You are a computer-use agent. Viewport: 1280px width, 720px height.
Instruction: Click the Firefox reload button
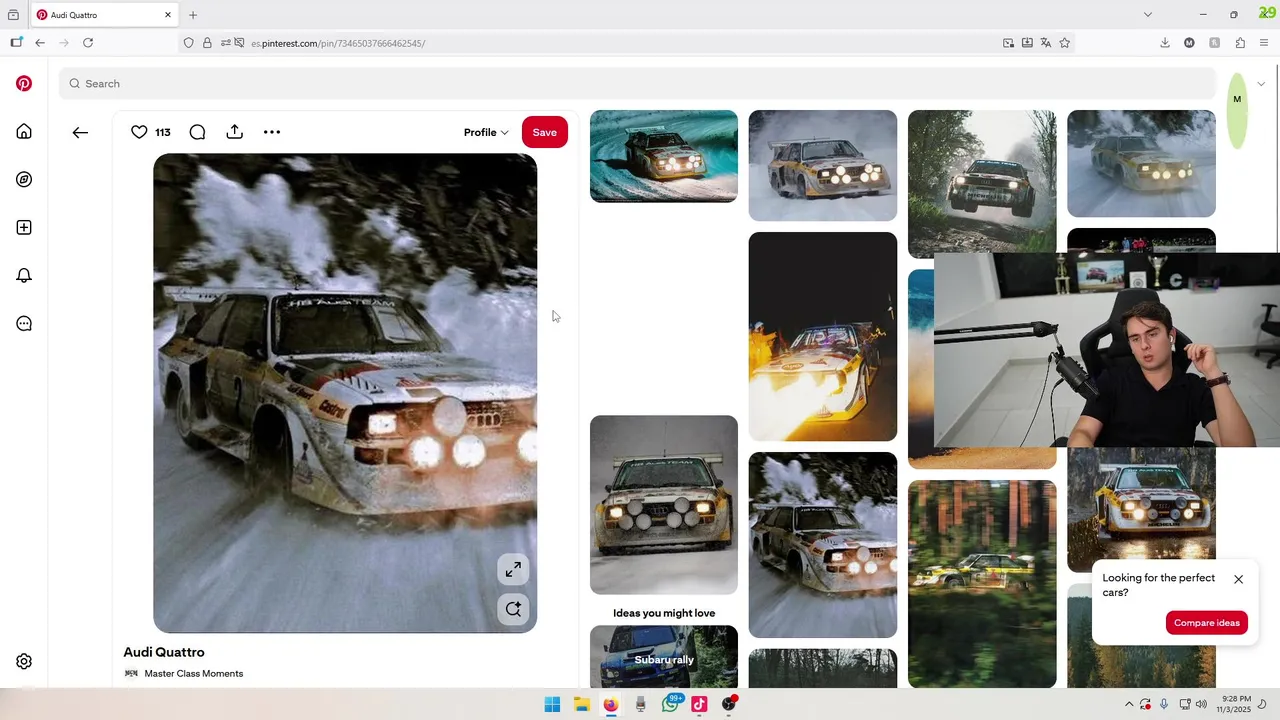click(88, 43)
